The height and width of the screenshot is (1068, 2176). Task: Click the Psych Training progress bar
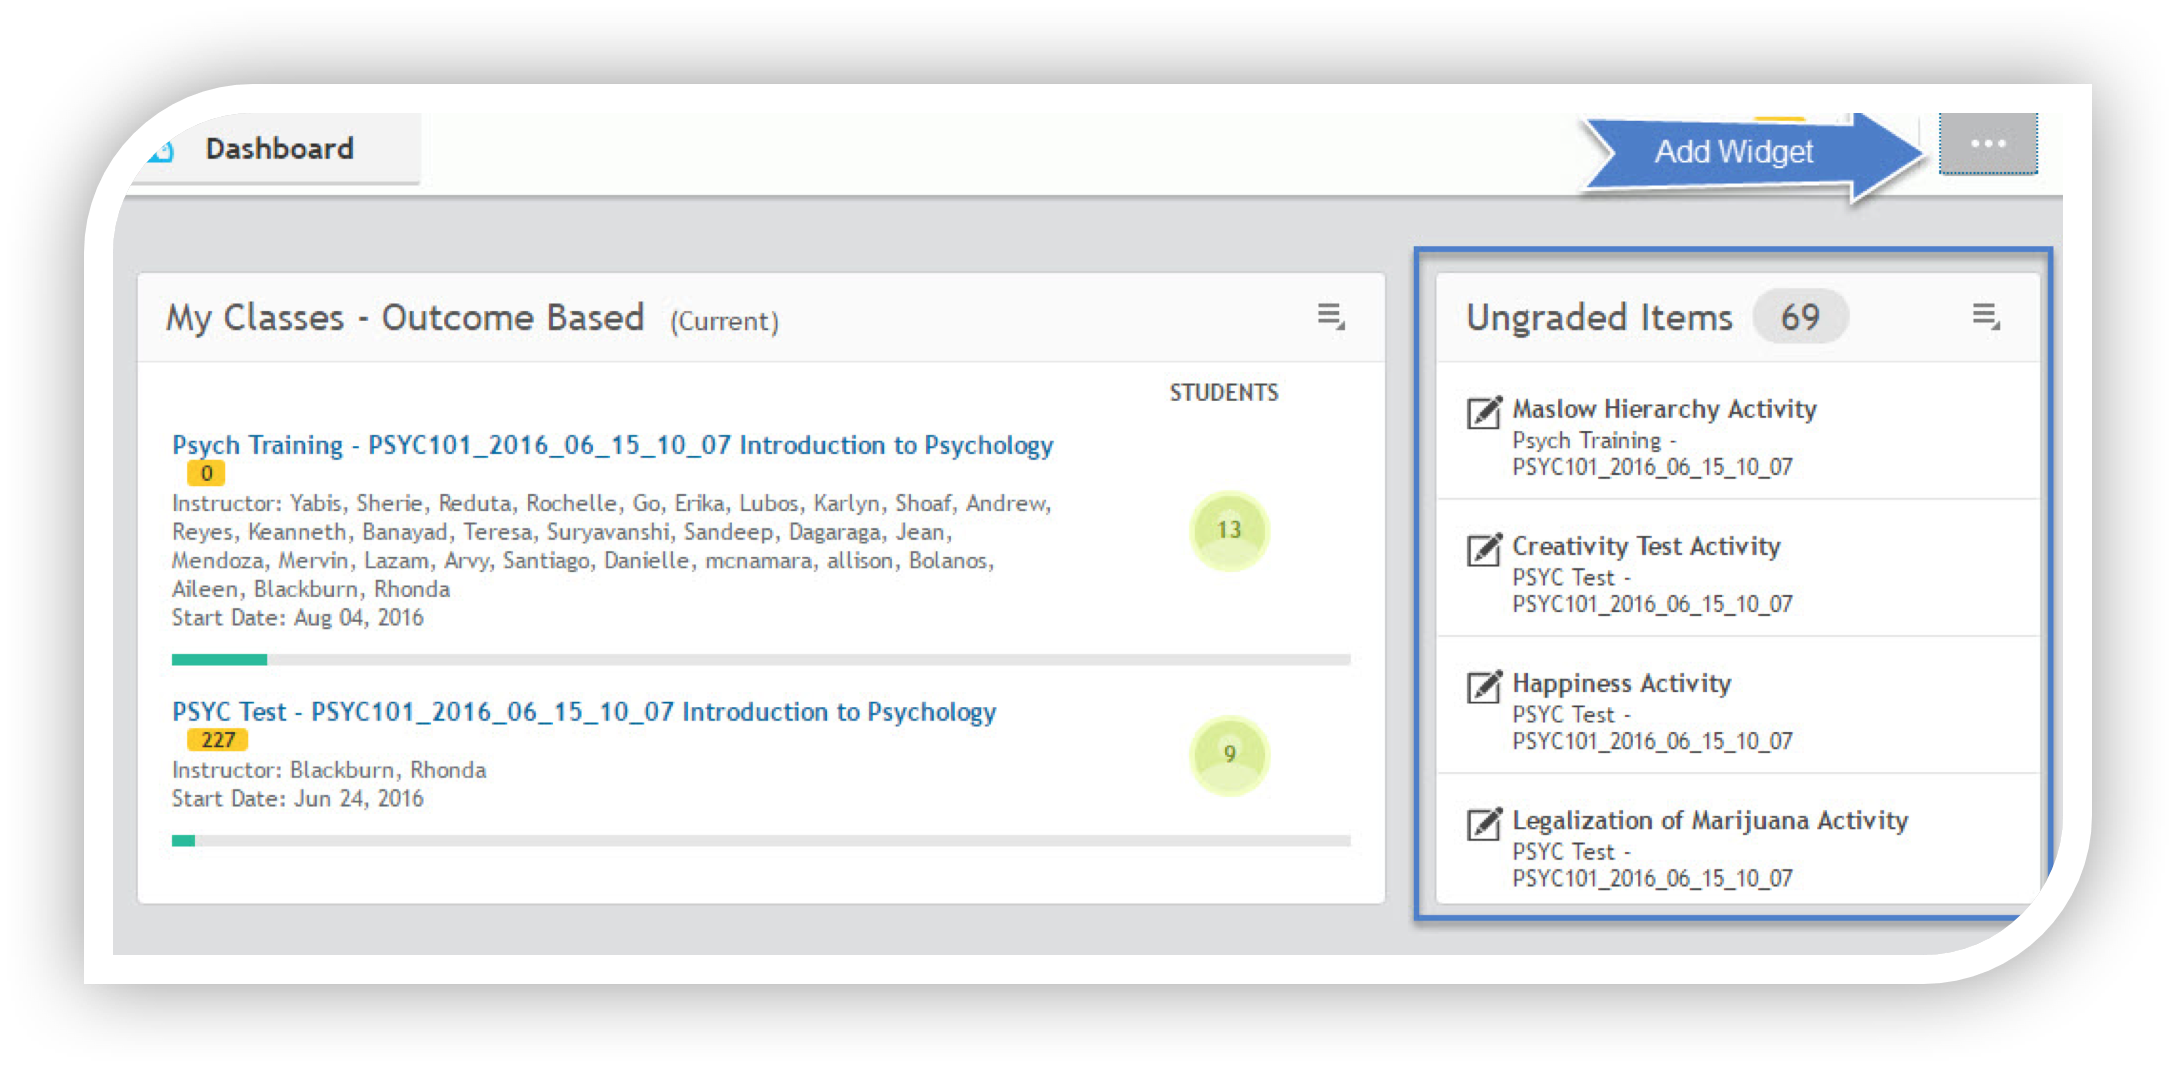click(x=760, y=660)
